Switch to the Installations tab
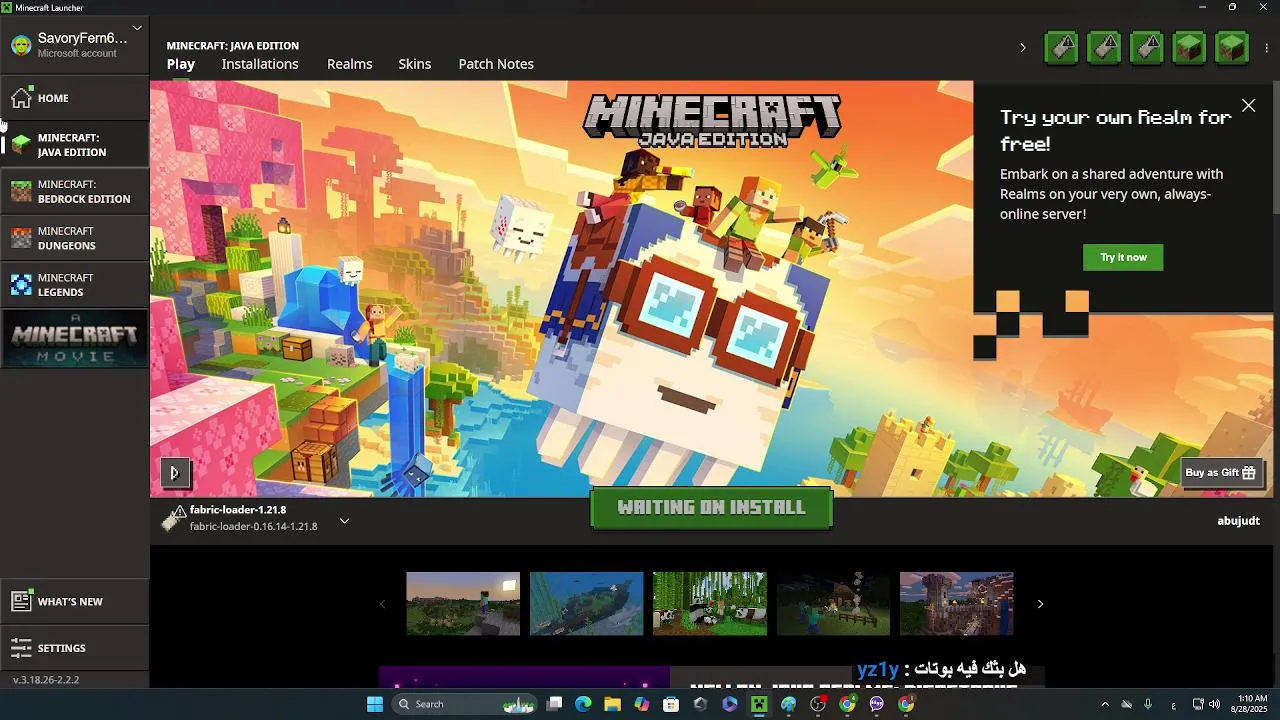Image resolution: width=1280 pixels, height=720 pixels. point(260,64)
